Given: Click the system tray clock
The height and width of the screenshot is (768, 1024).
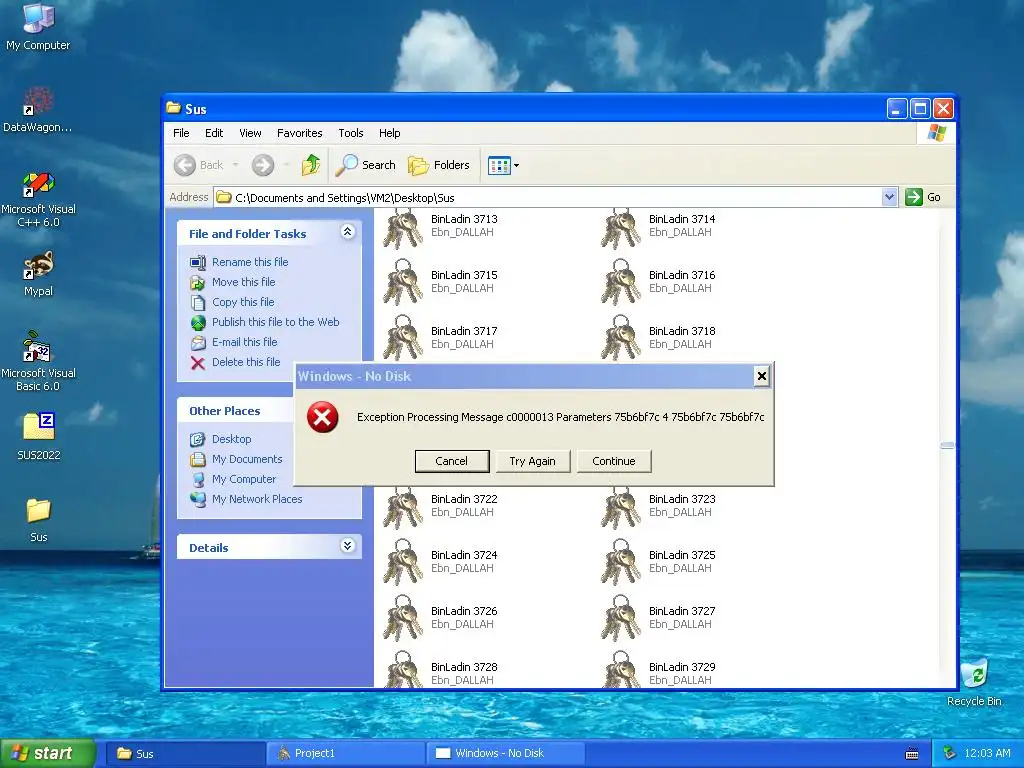Looking at the screenshot, I should click(x=987, y=754).
